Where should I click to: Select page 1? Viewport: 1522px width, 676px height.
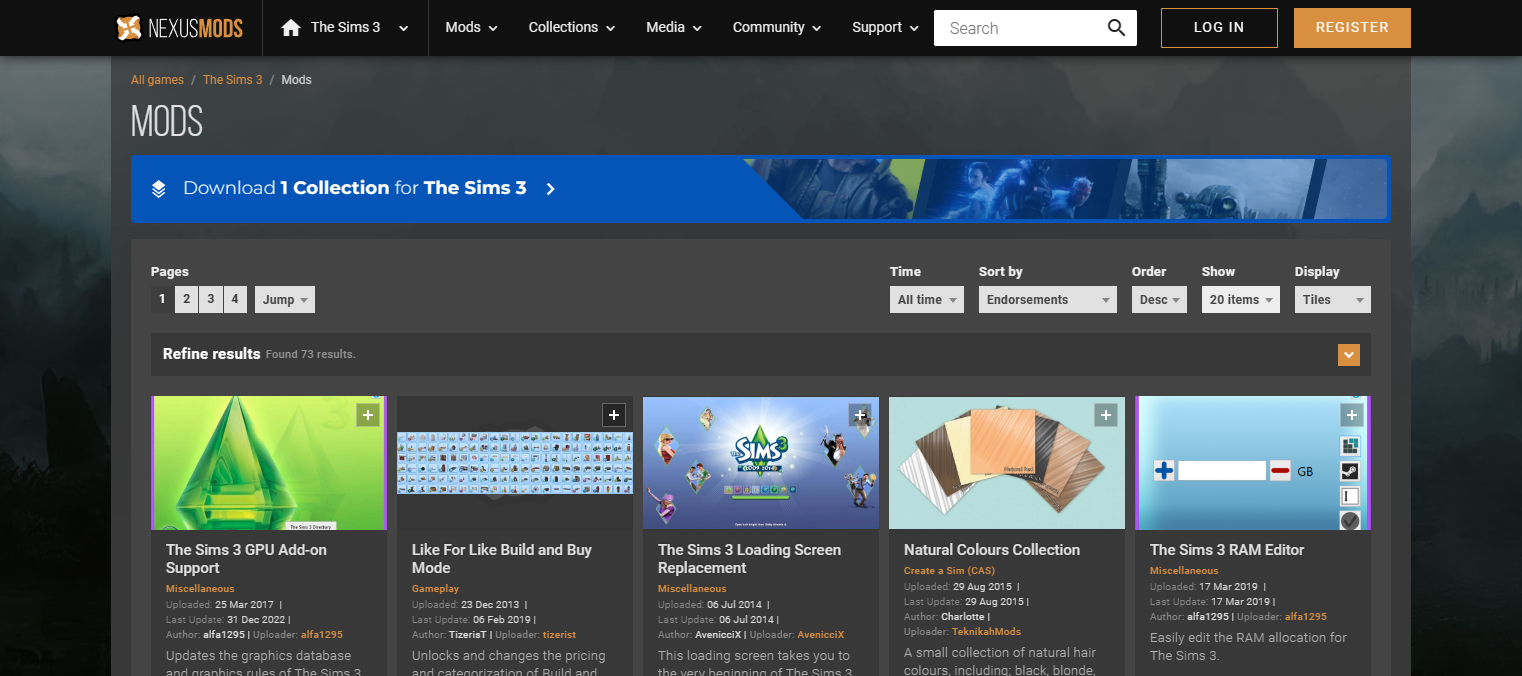click(x=163, y=299)
